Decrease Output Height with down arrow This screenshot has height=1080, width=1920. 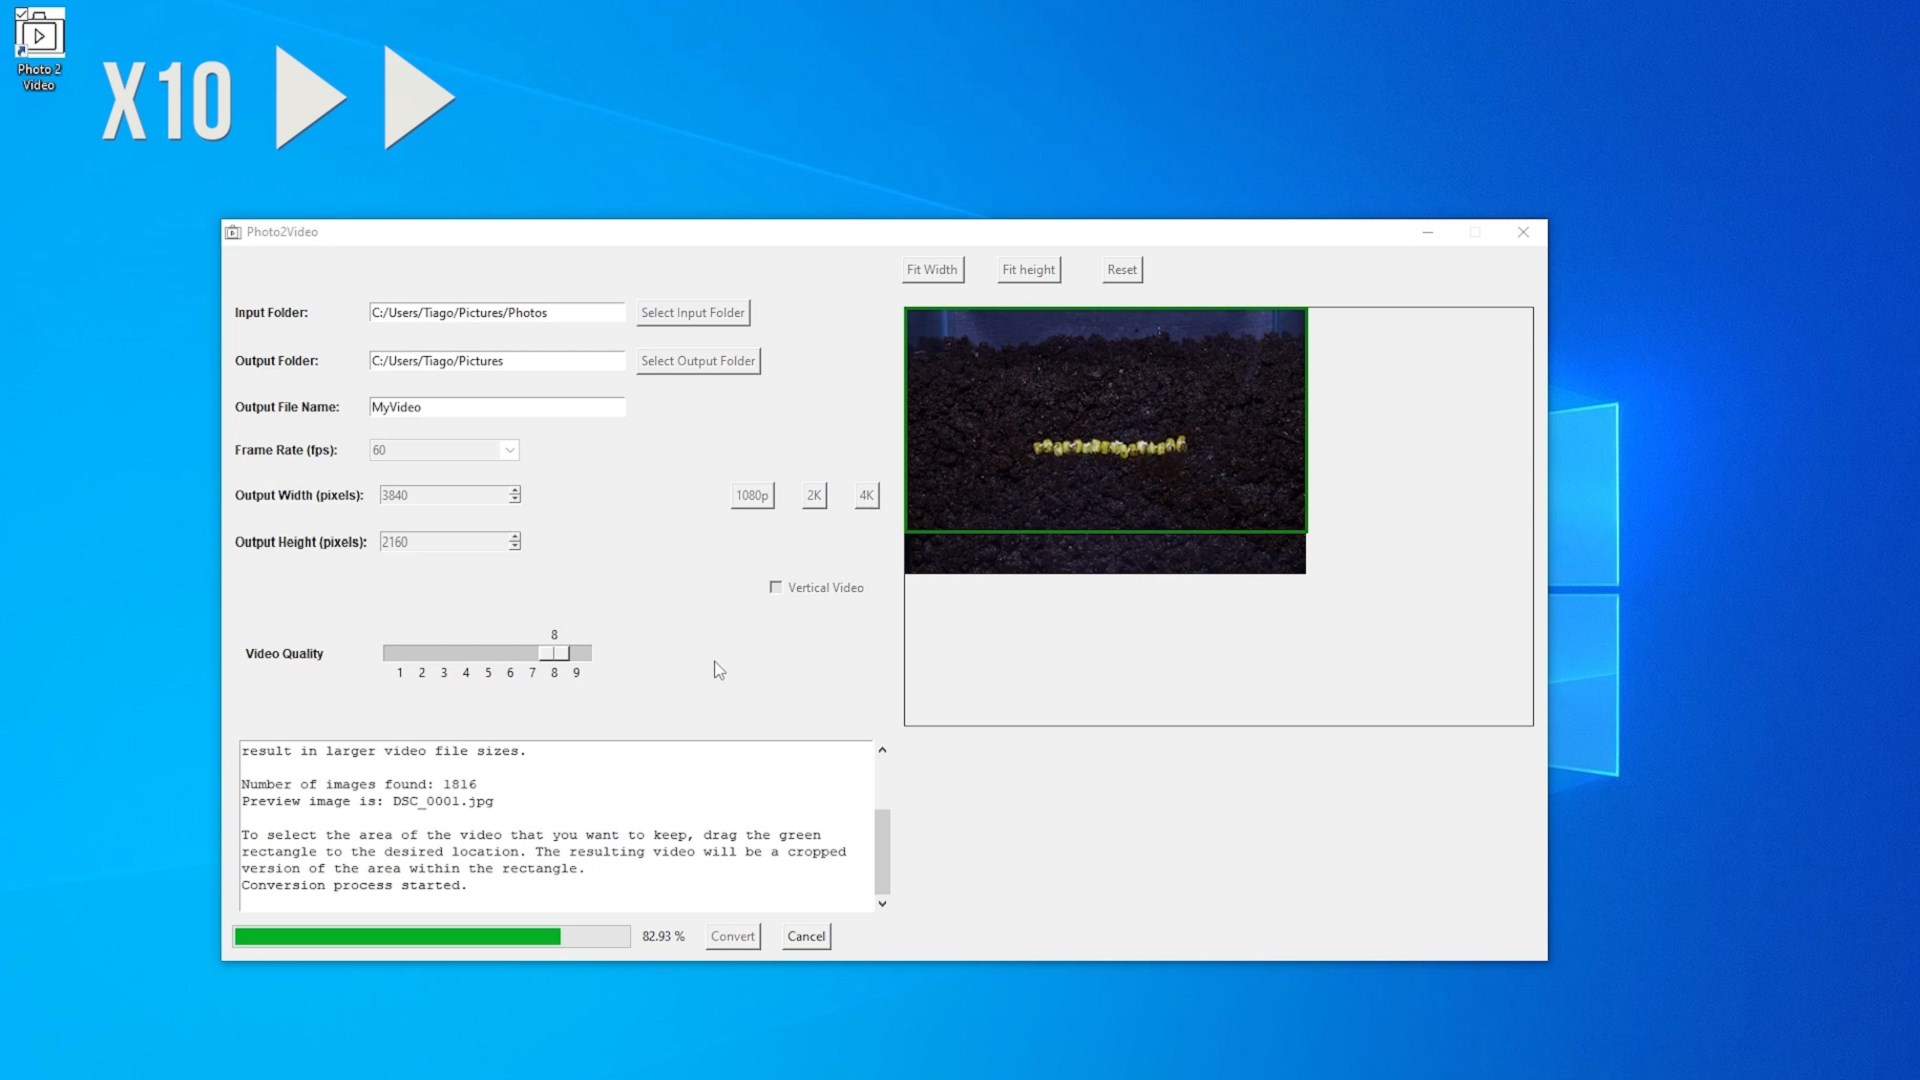(515, 546)
